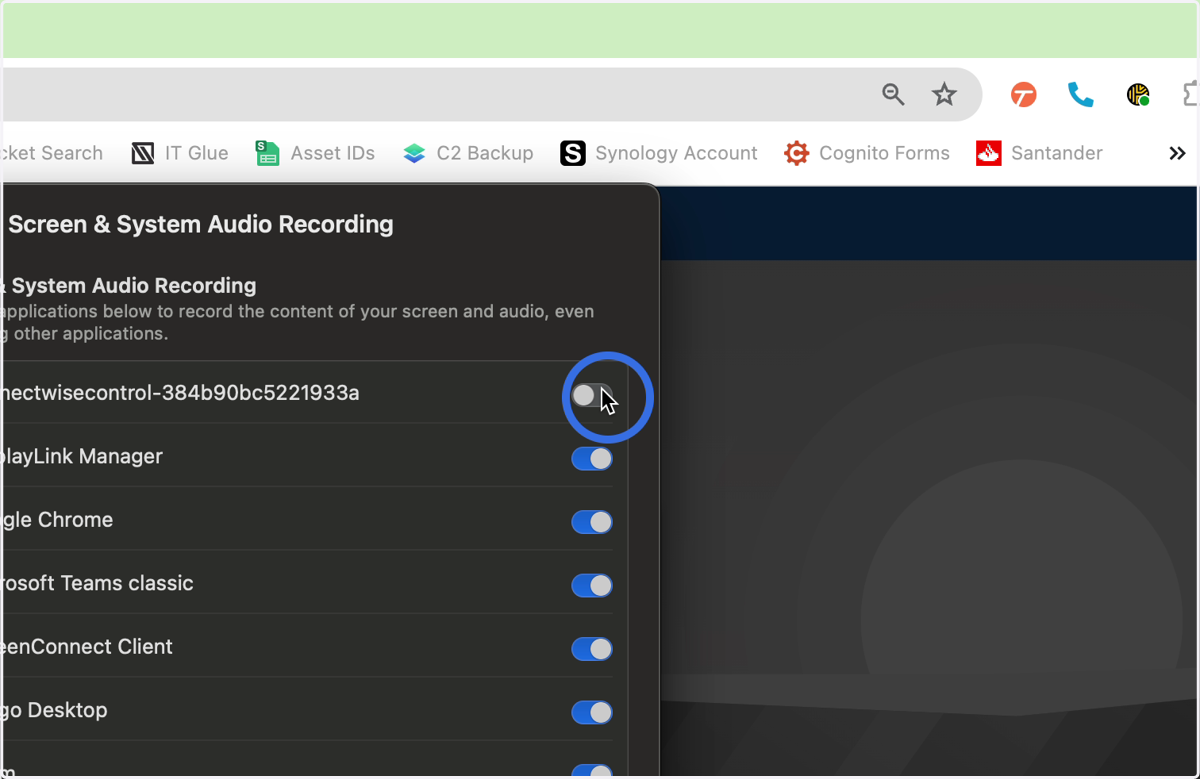Show more bookmarks via double chevron

coord(1177,153)
